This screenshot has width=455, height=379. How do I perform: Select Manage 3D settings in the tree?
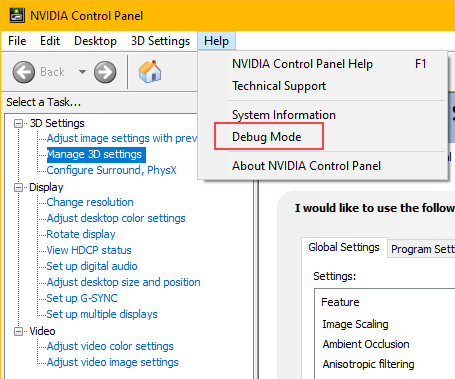pos(96,155)
